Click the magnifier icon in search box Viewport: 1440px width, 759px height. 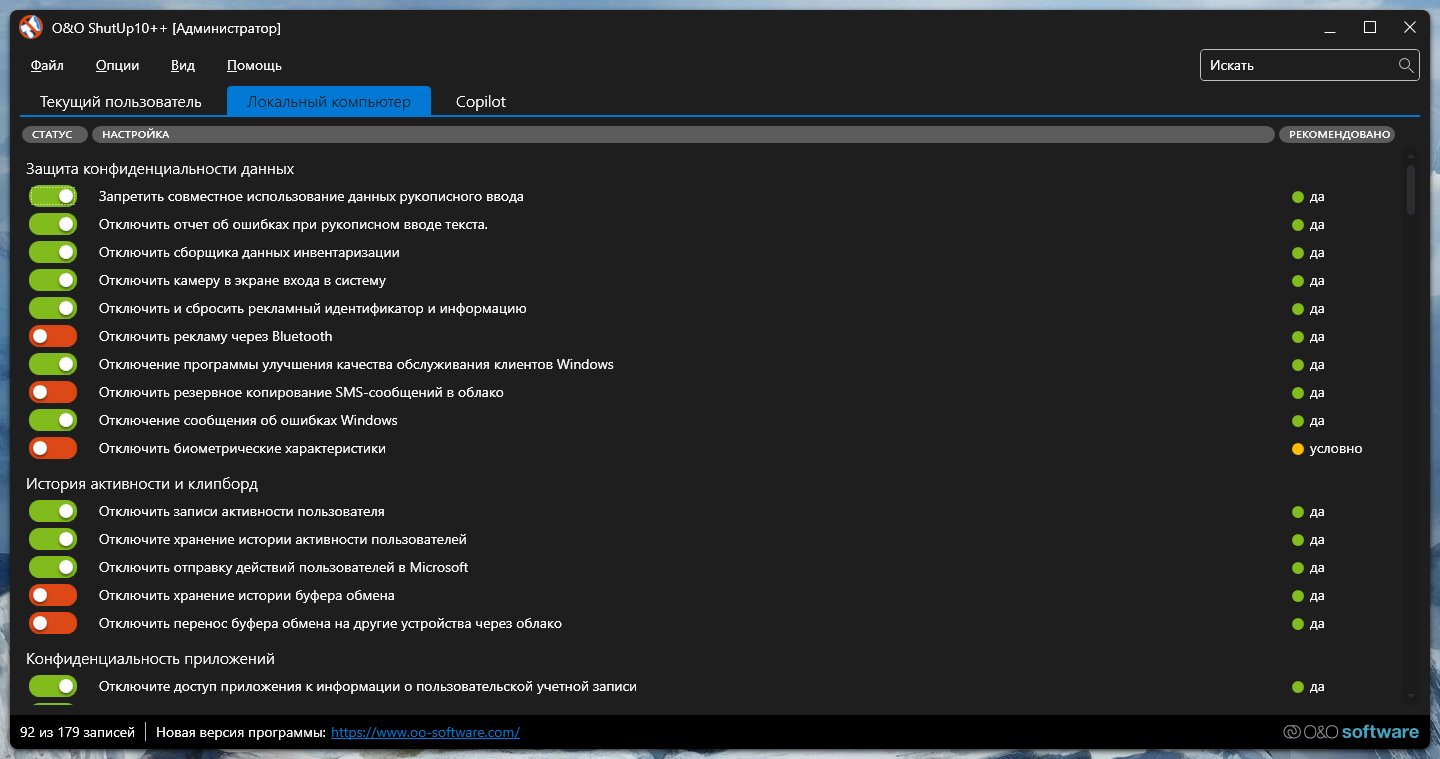tap(1406, 65)
